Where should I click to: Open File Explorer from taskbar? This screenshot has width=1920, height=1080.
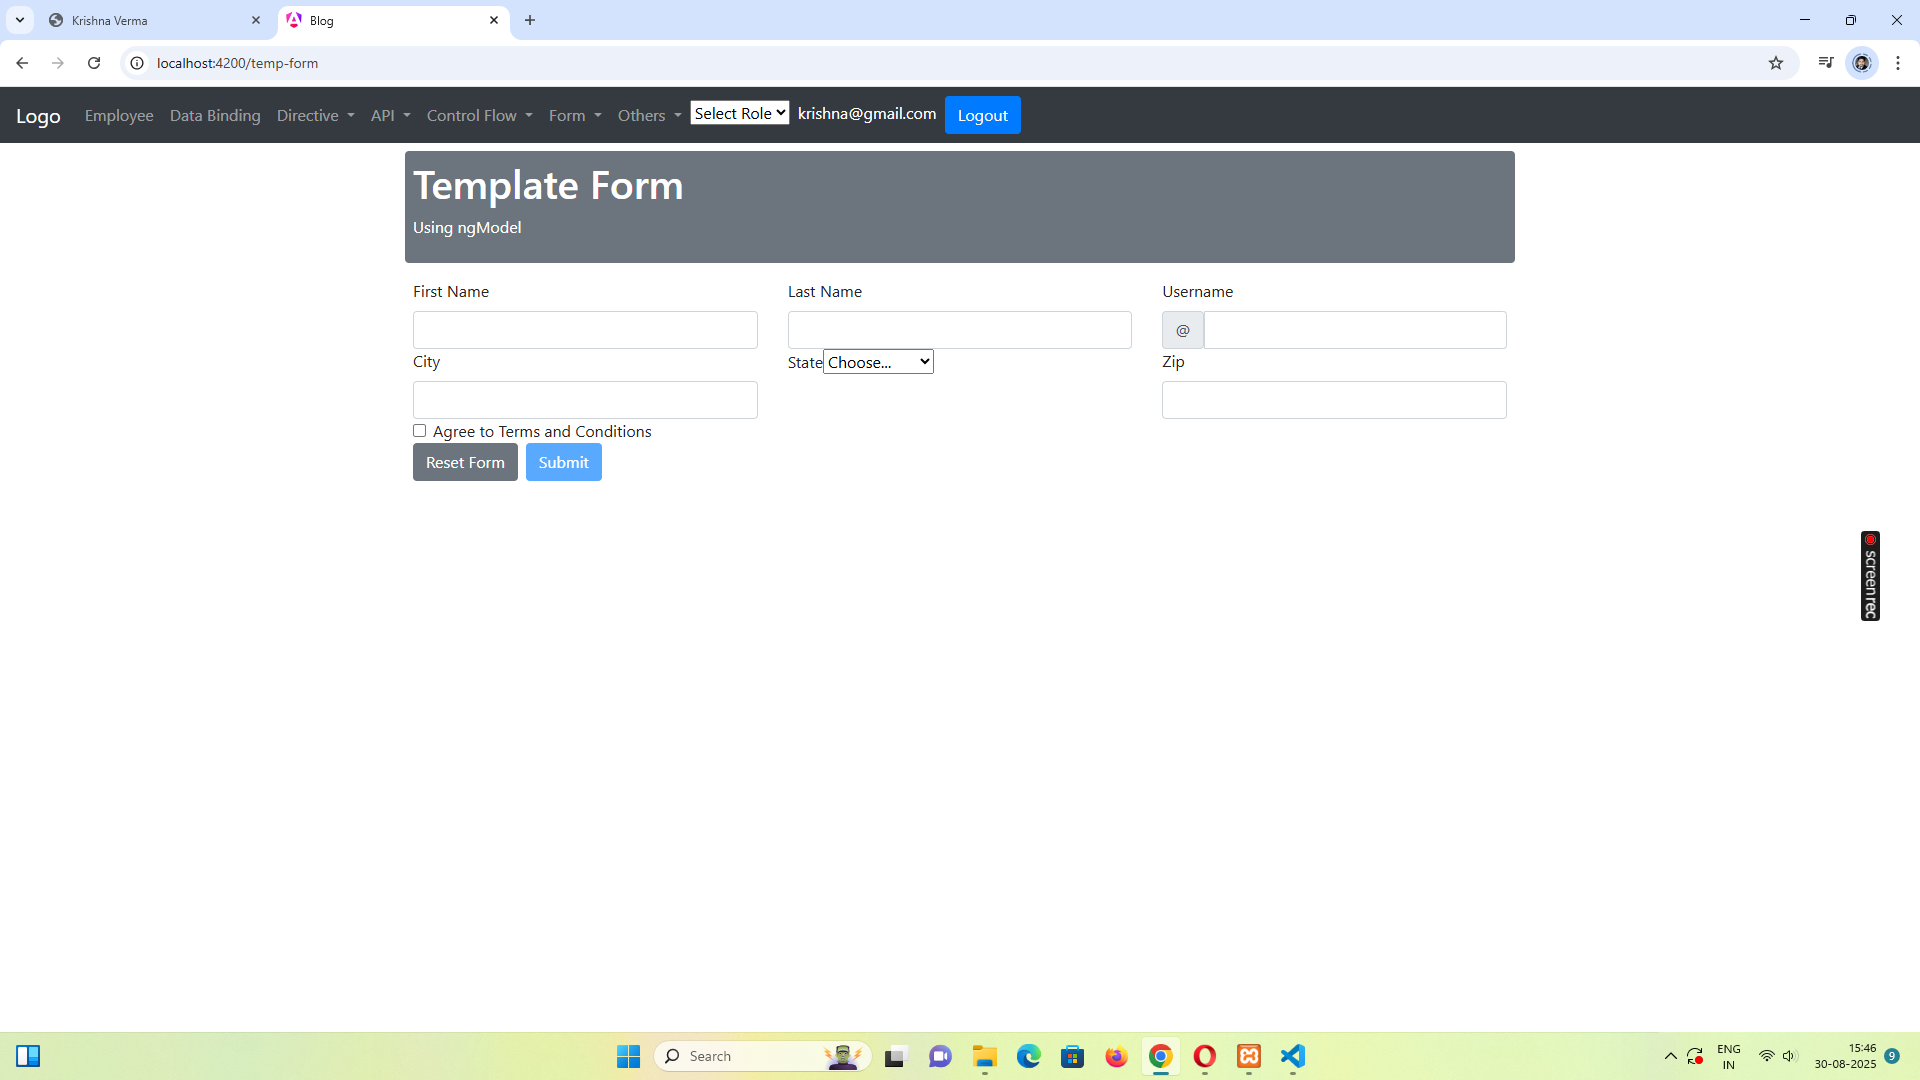tap(985, 1056)
